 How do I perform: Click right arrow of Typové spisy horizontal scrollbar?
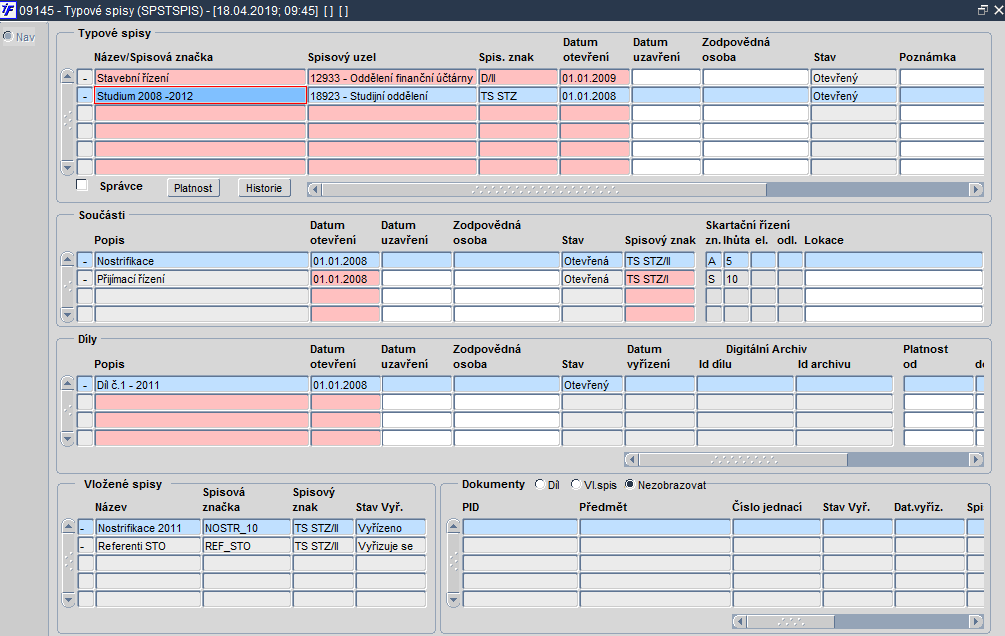pos(976,189)
